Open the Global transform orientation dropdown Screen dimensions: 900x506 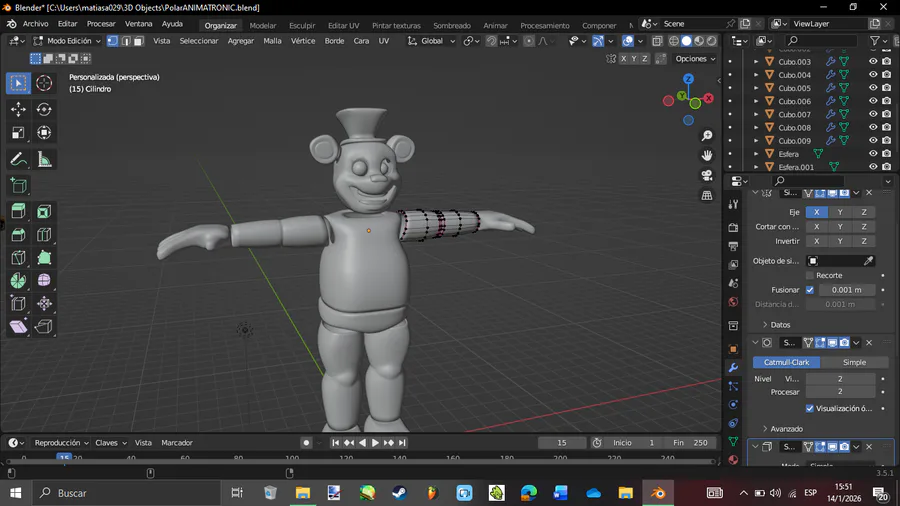pyautogui.click(x=432, y=41)
